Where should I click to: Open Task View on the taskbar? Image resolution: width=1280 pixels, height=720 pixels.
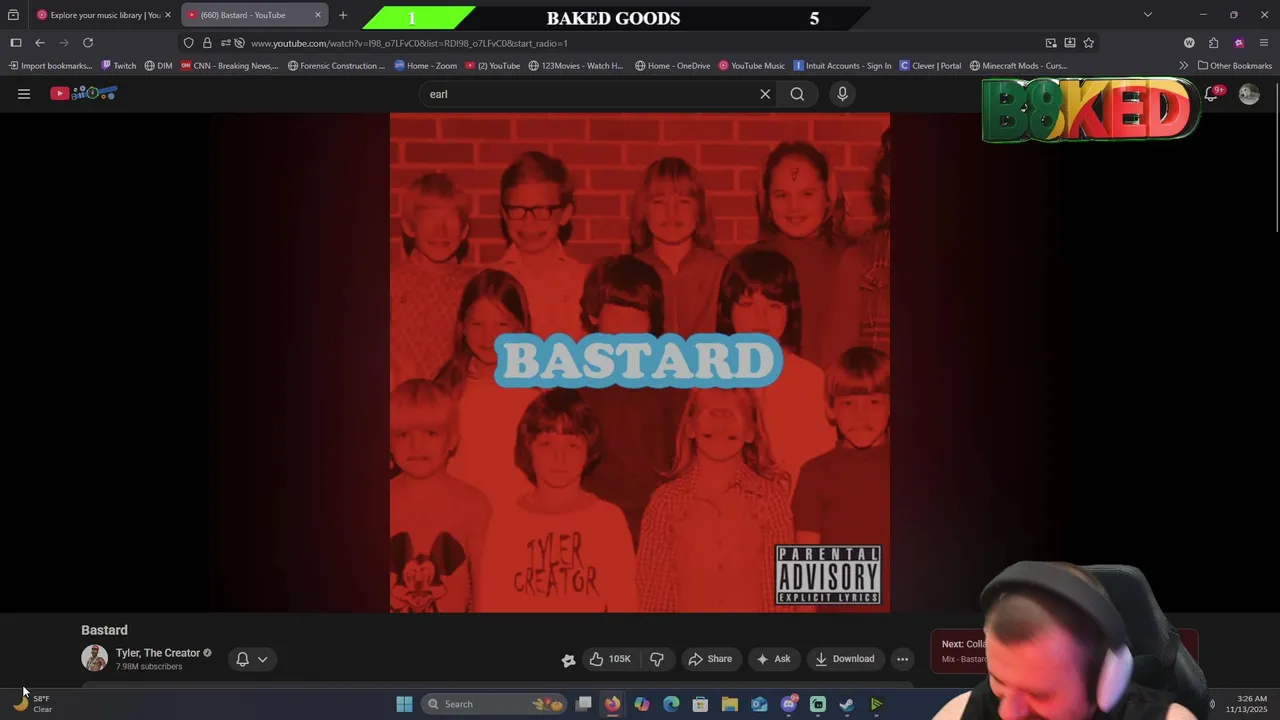pos(584,704)
